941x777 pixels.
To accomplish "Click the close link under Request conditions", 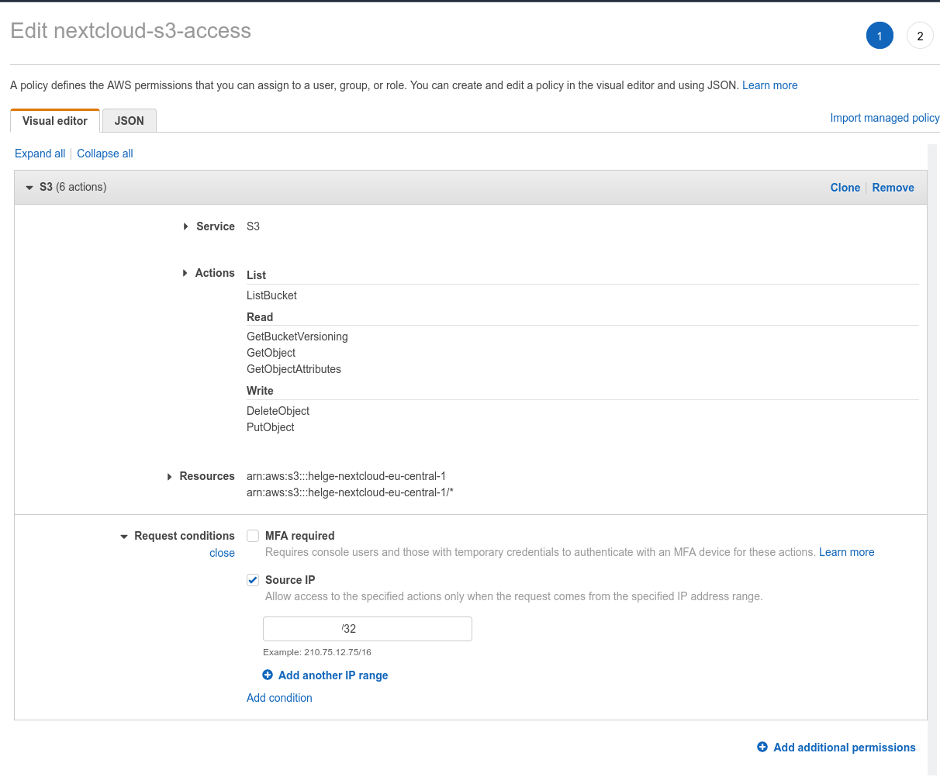I will tap(222, 552).
